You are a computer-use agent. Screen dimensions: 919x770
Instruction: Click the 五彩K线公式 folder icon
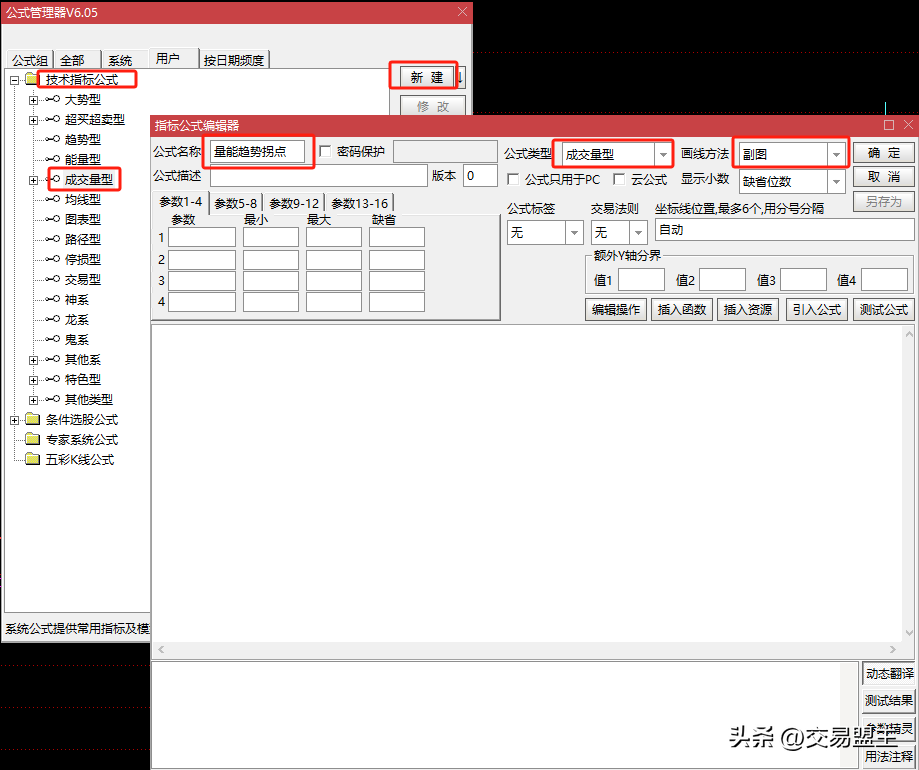tap(33, 459)
